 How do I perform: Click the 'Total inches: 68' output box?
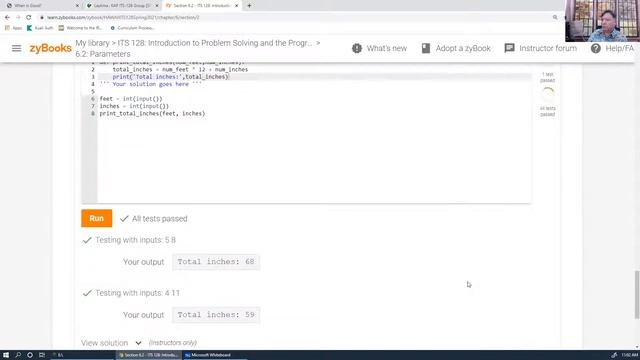click(x=216, y=262)
